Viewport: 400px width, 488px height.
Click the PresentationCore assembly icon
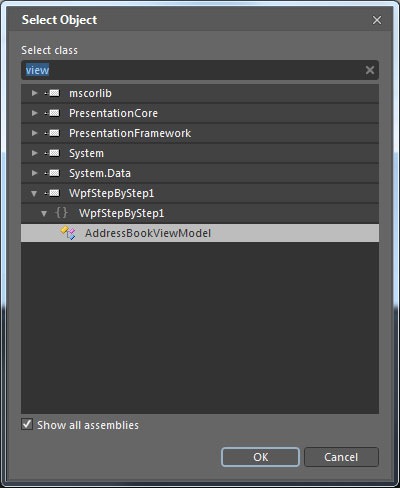pos(53,113)
